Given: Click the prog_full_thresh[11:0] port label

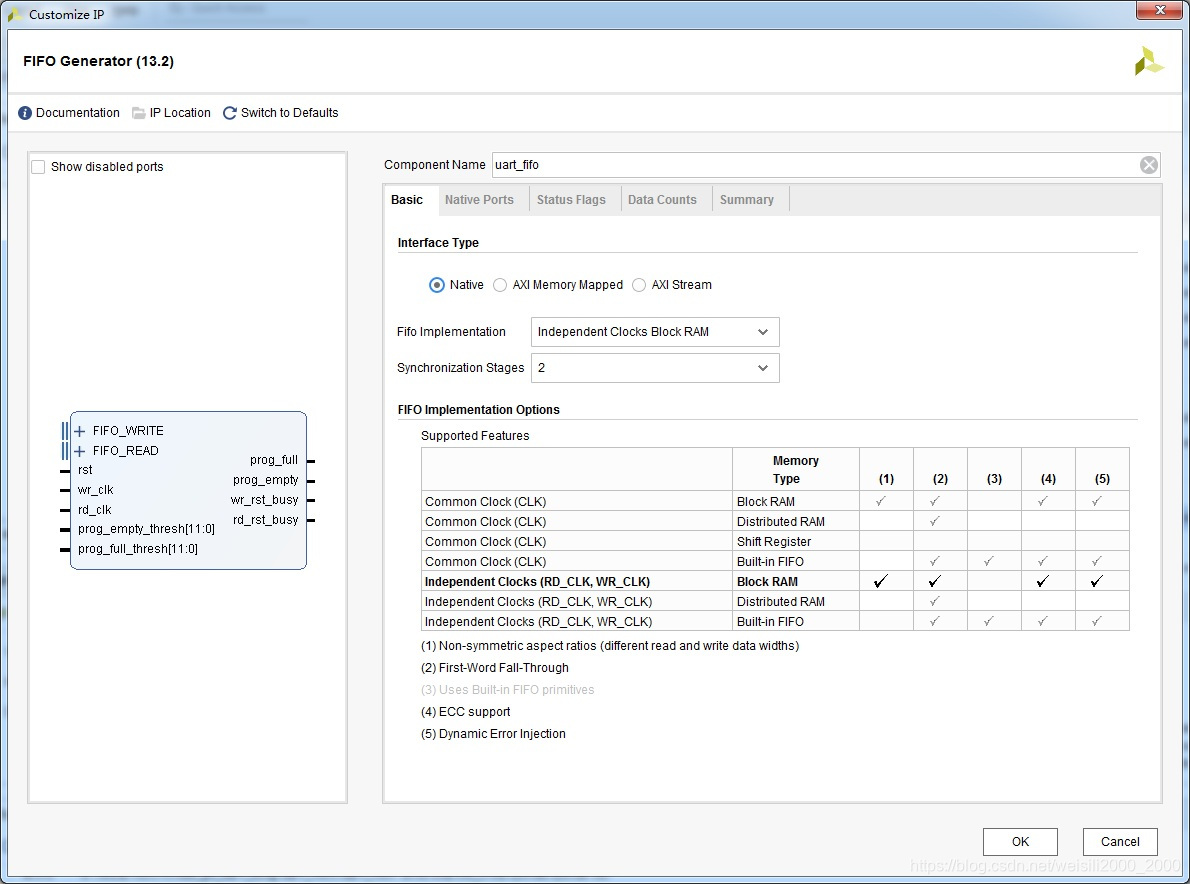Looking at the screenshot, I should pyautogui.click(x=137, y=549).
